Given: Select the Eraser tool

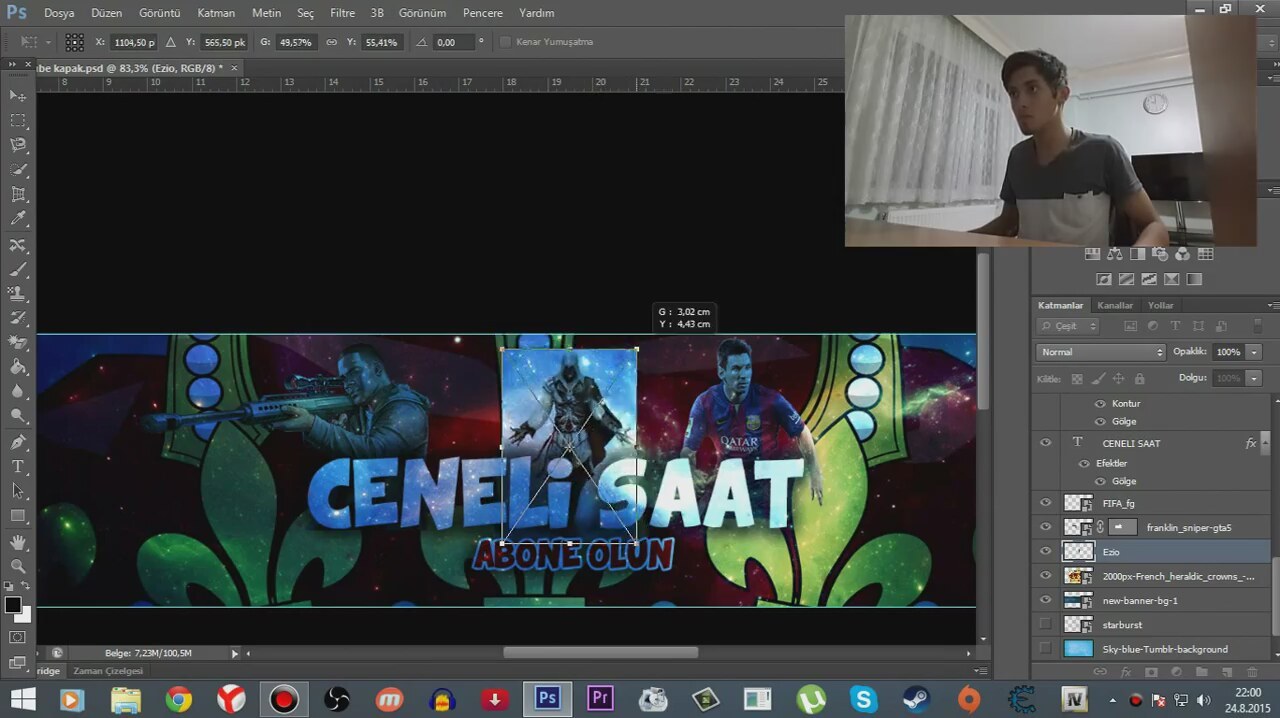Looking at the screenshot, I should point(18,343).
